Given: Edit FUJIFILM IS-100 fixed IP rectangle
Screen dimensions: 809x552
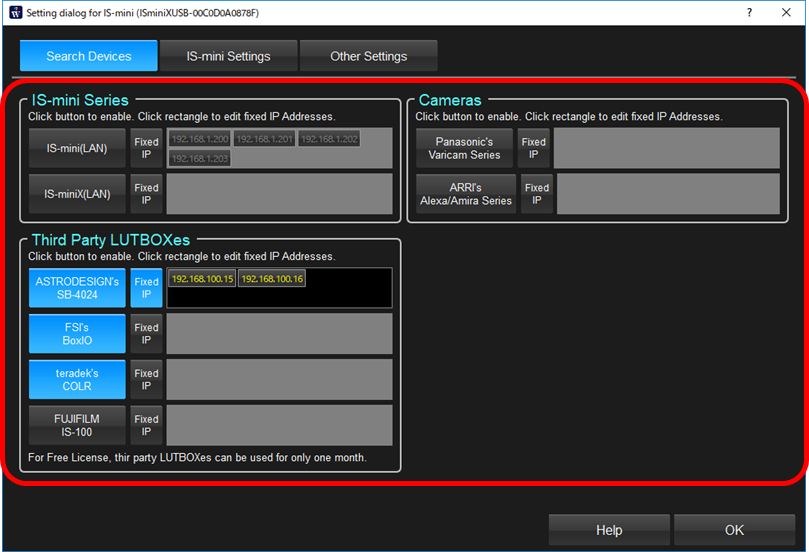Looking at the screenshot, I should (279, 426).
